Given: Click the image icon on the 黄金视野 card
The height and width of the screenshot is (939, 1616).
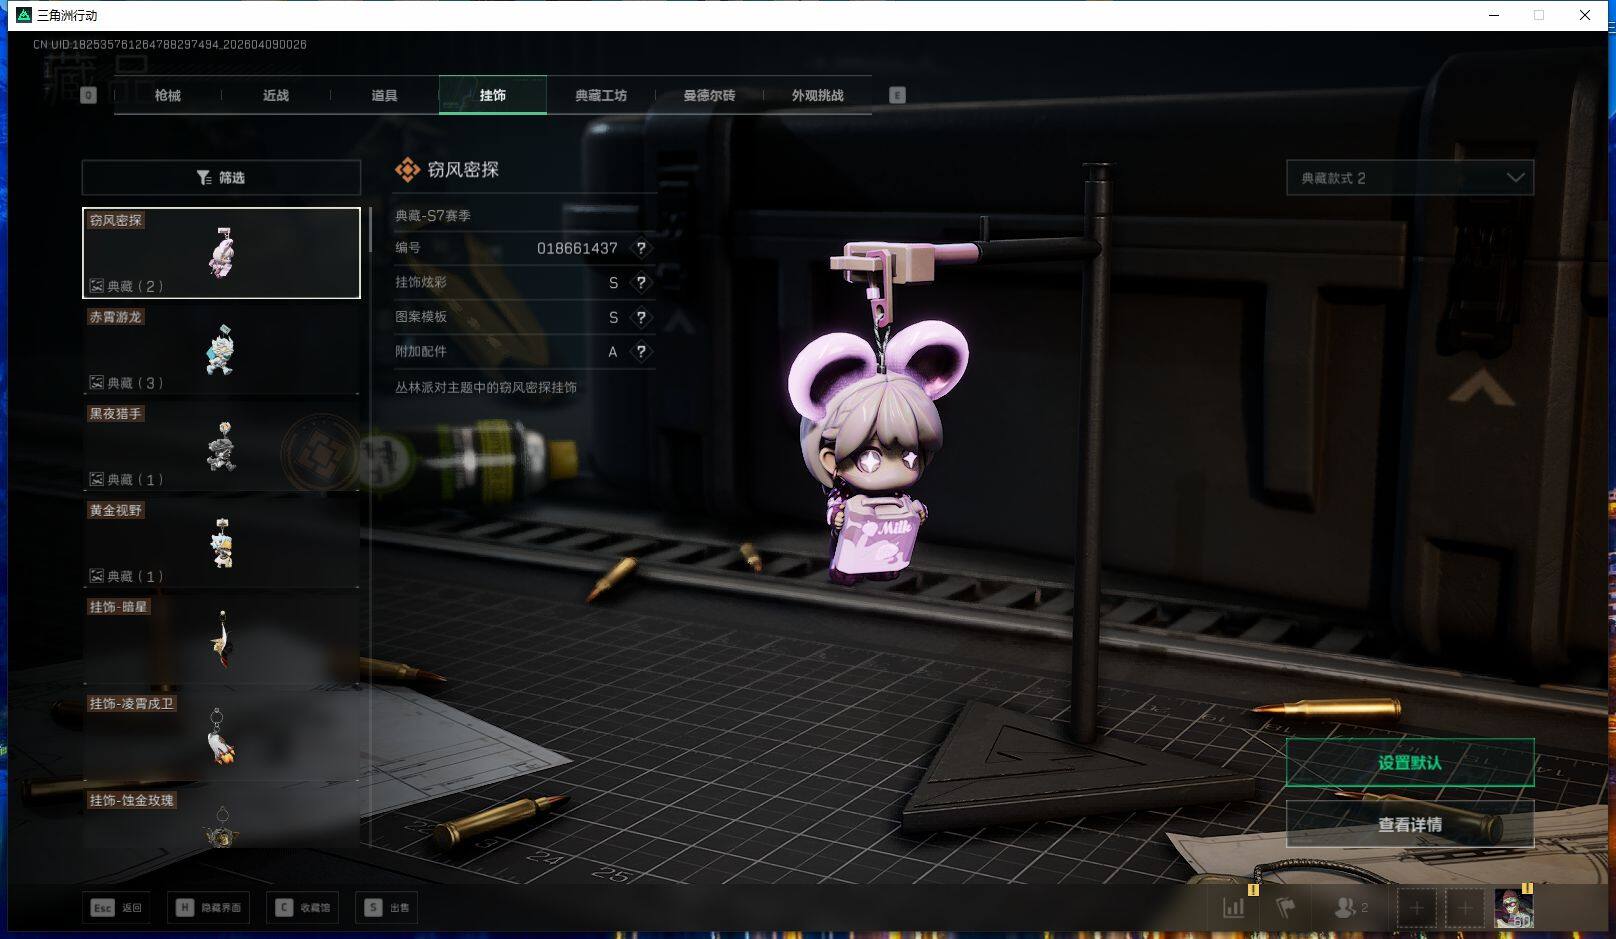Looking at the screenshot, I should pos(97,576).
